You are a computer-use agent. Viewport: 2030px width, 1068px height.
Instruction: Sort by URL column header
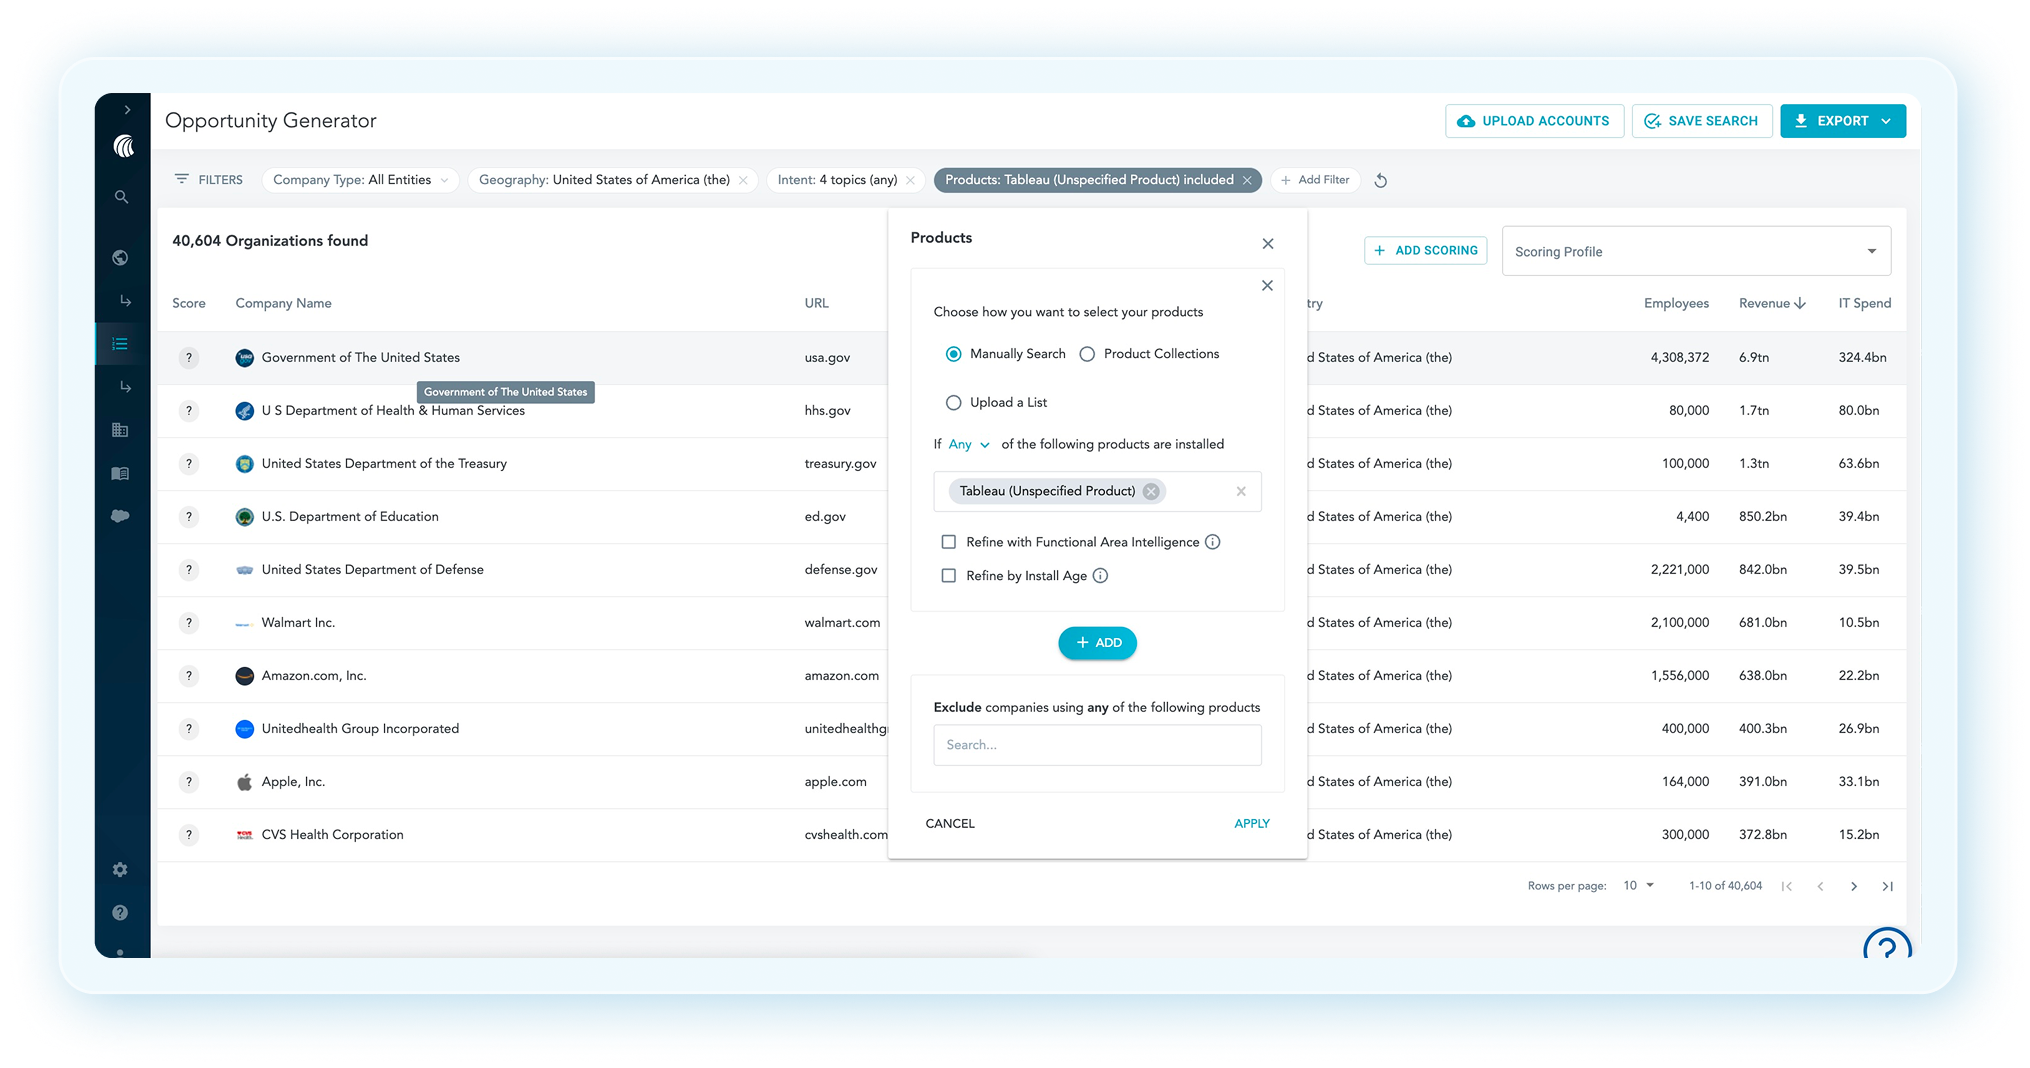coord(816,304)
